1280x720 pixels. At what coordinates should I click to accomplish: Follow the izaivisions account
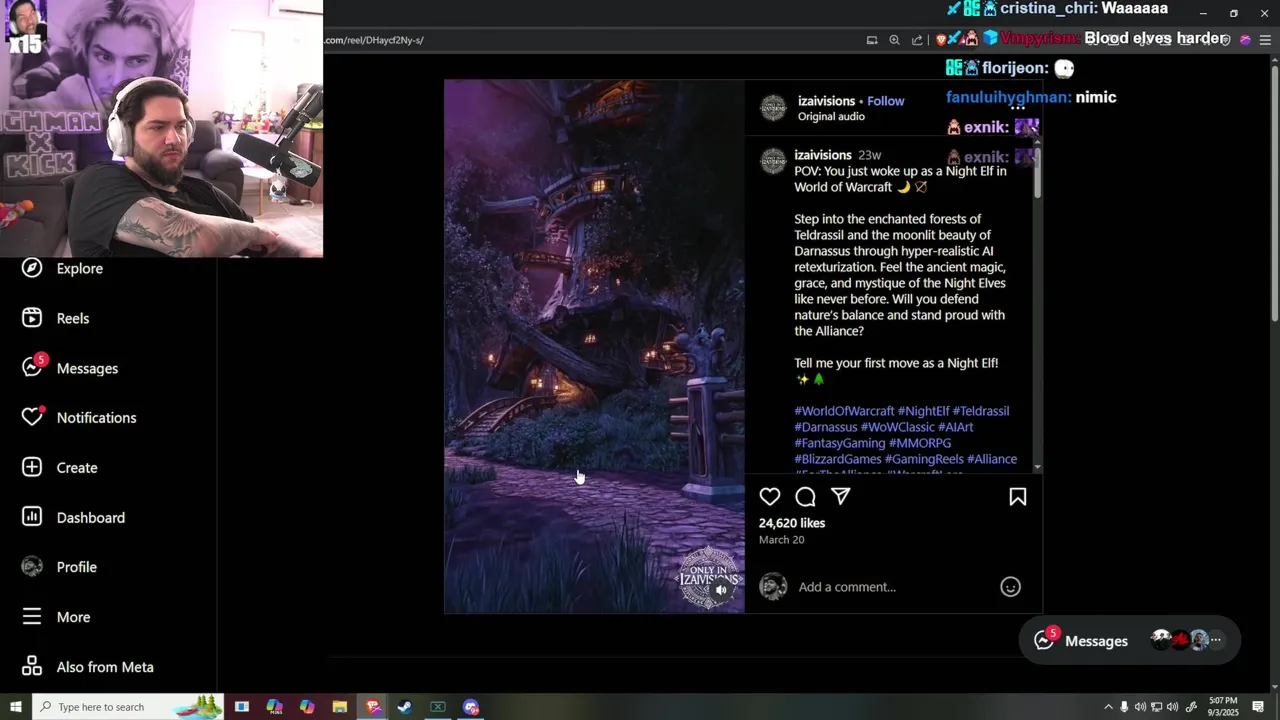[x=886, y=101]
